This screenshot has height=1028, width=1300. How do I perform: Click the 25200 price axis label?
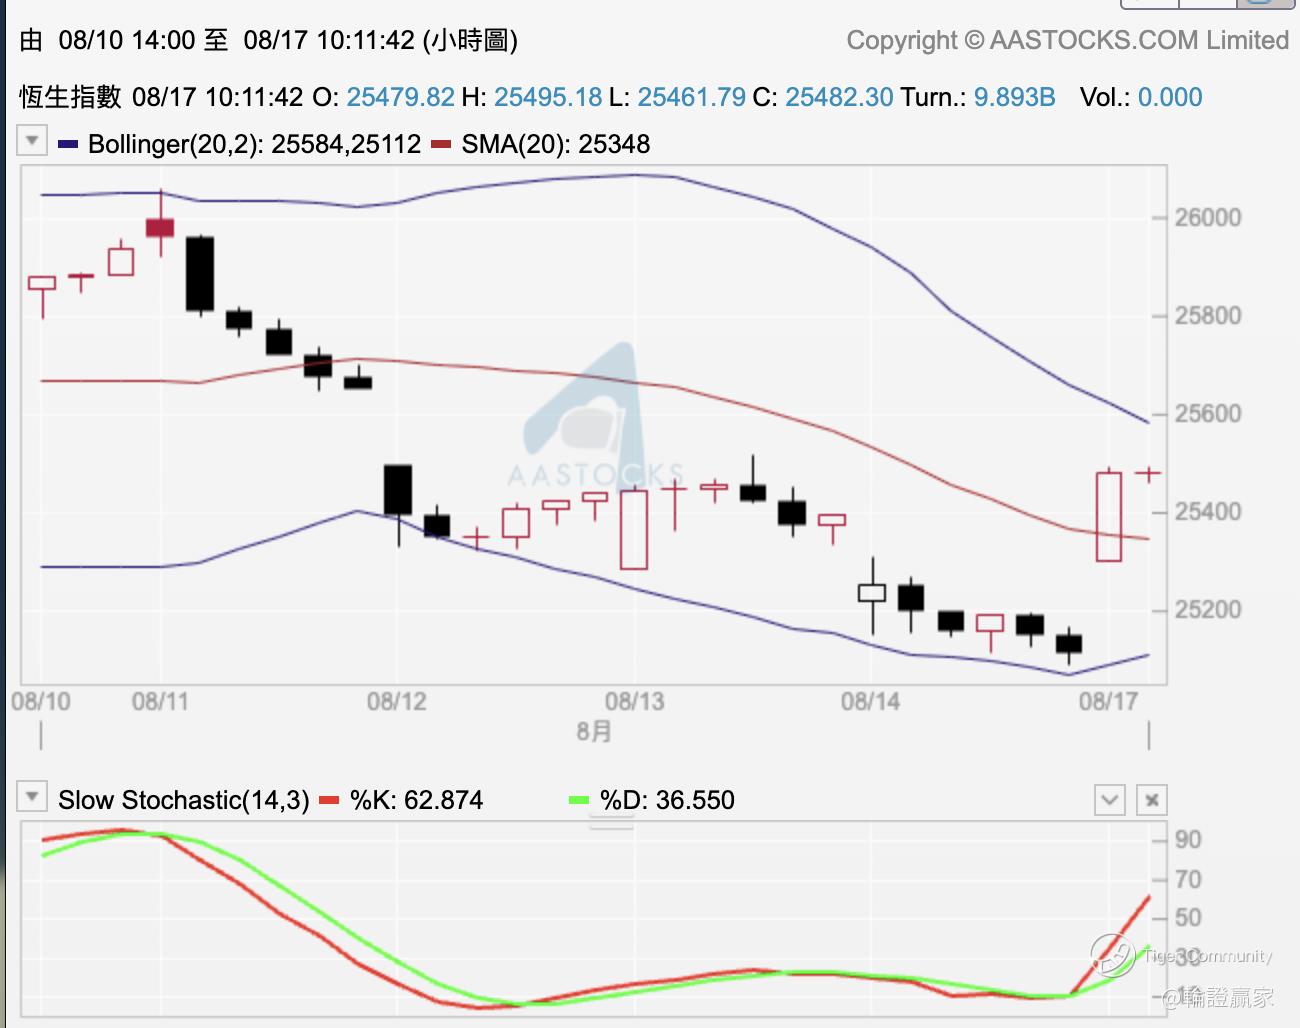click(1208, 610)
